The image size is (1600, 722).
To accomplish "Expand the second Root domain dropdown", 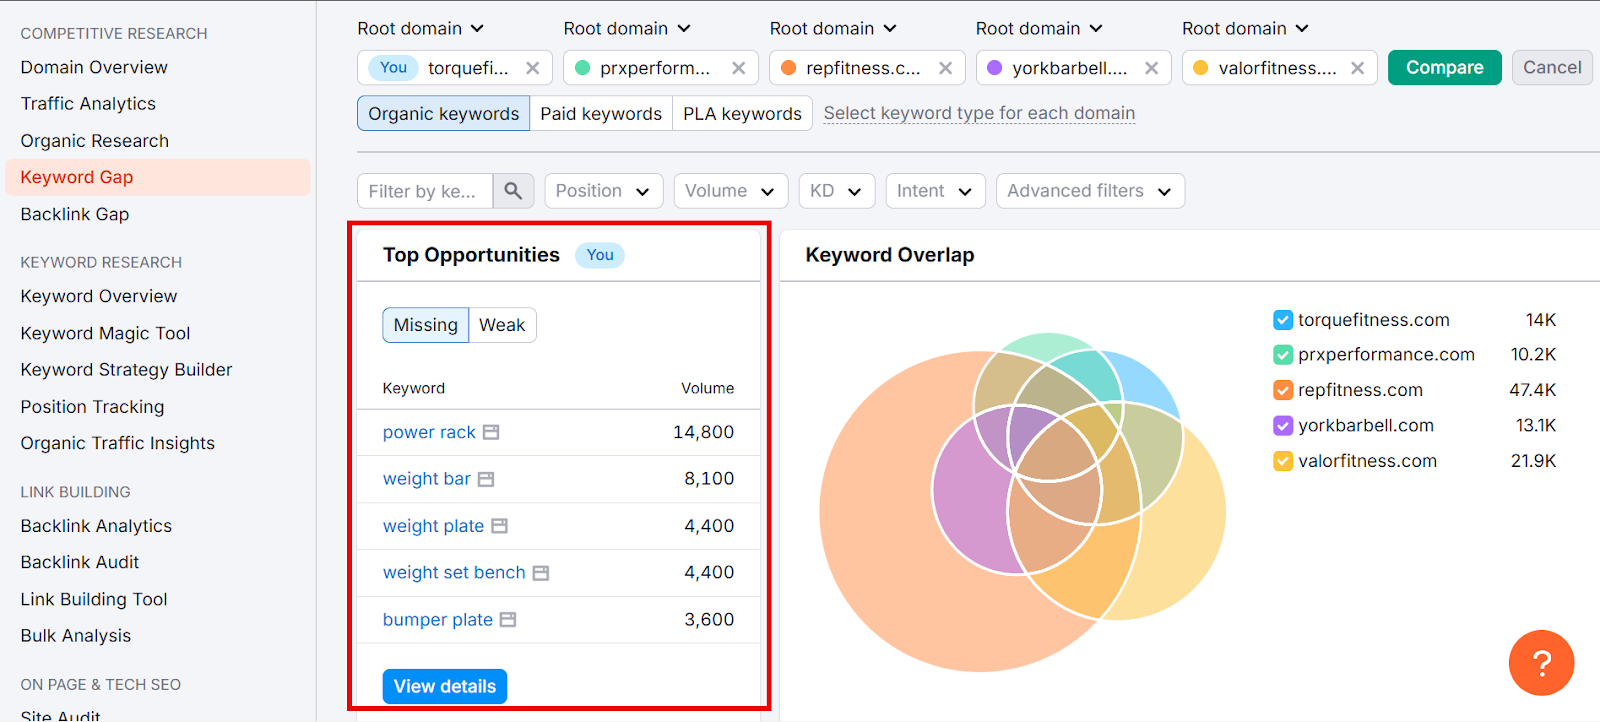I will [x=627, y=28].
